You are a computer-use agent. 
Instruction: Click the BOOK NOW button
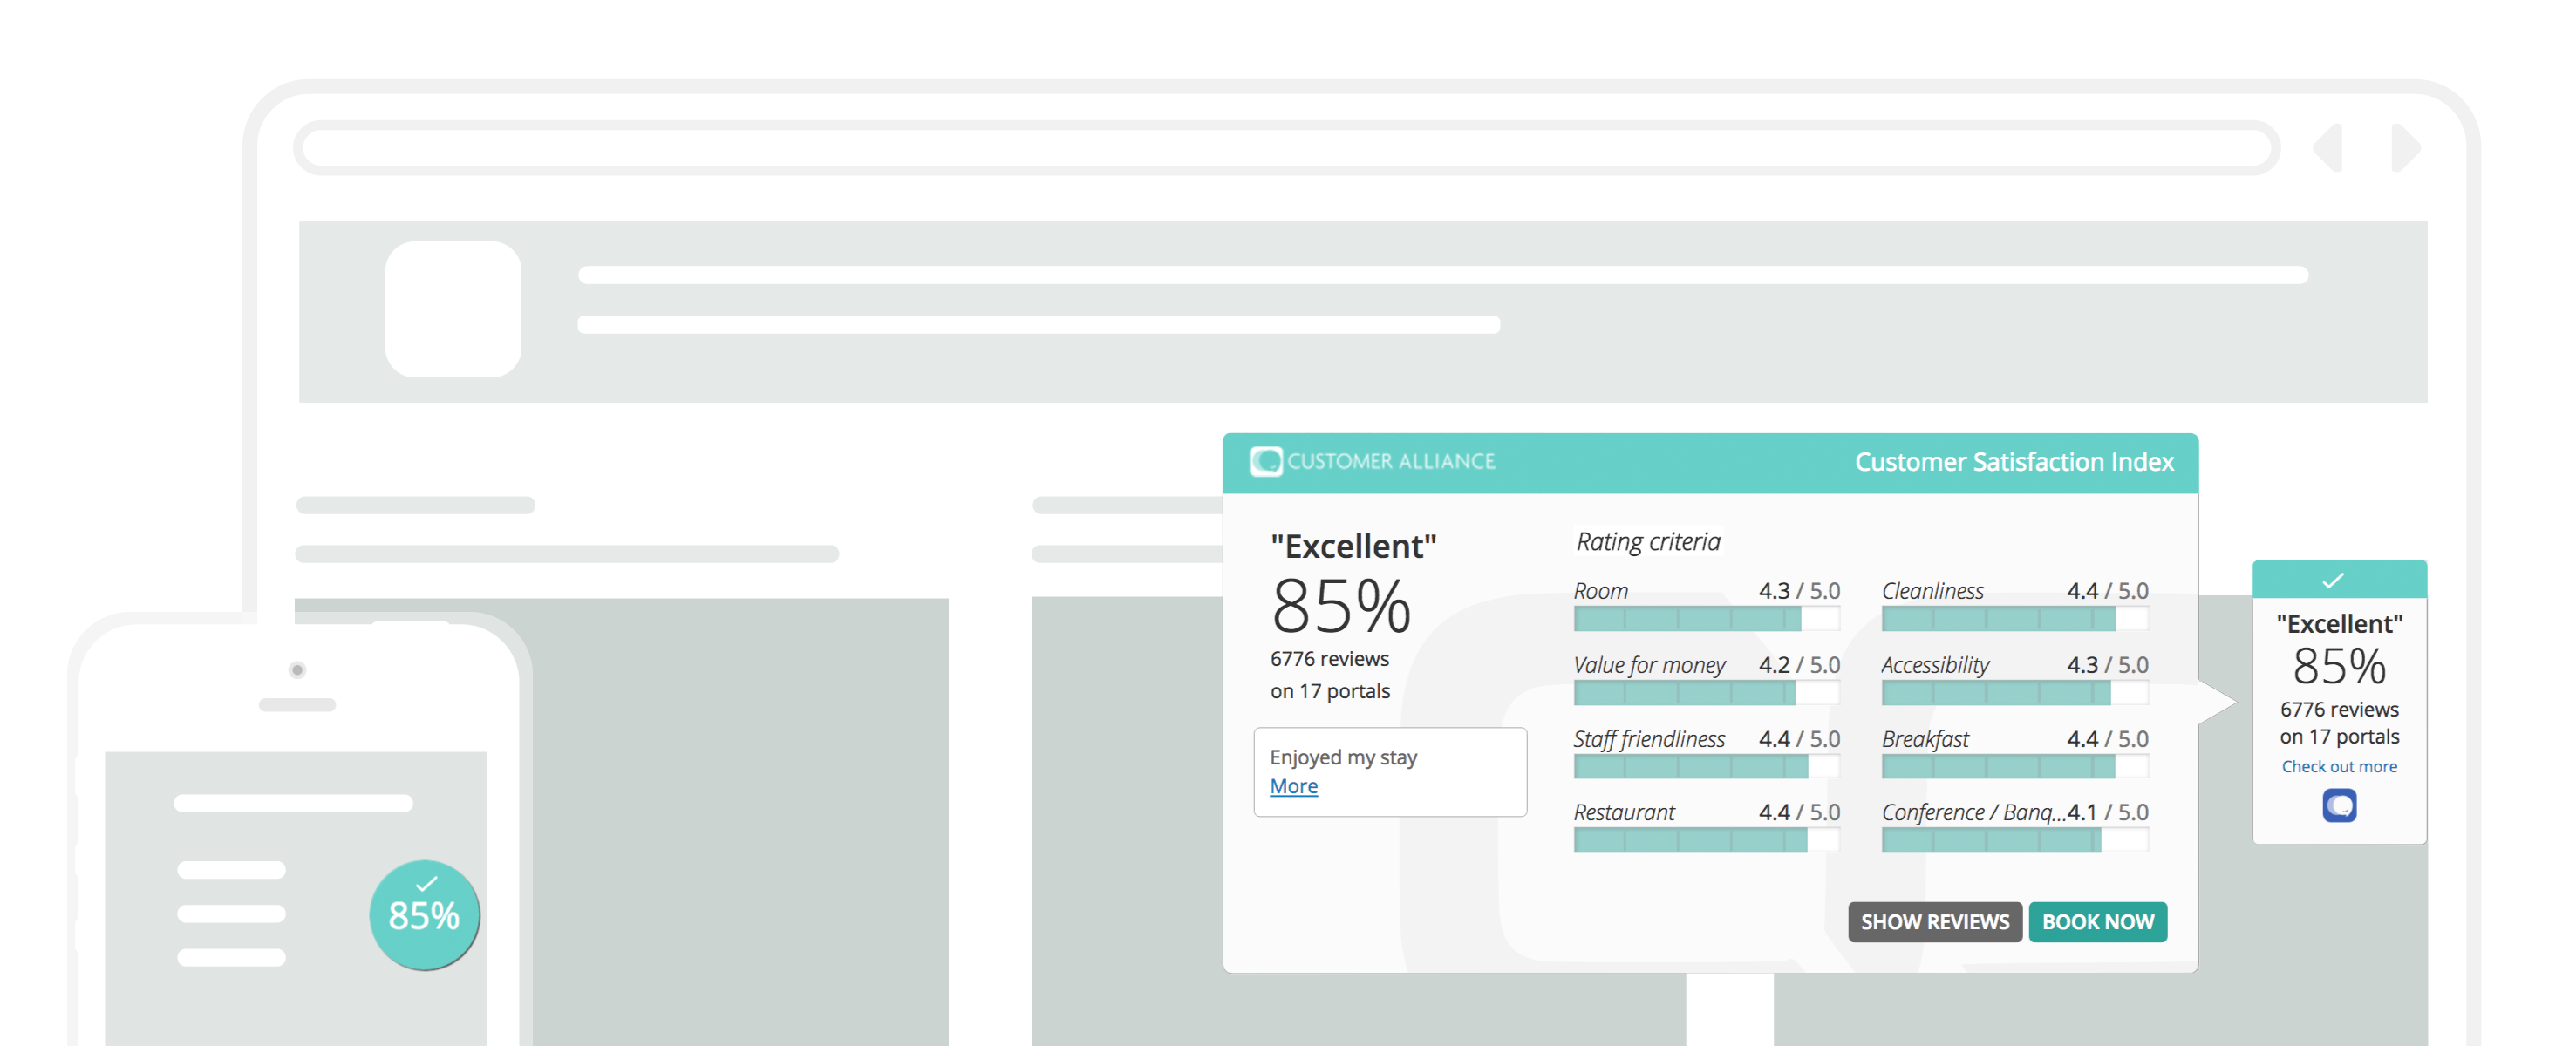(x=2097, y=921)
